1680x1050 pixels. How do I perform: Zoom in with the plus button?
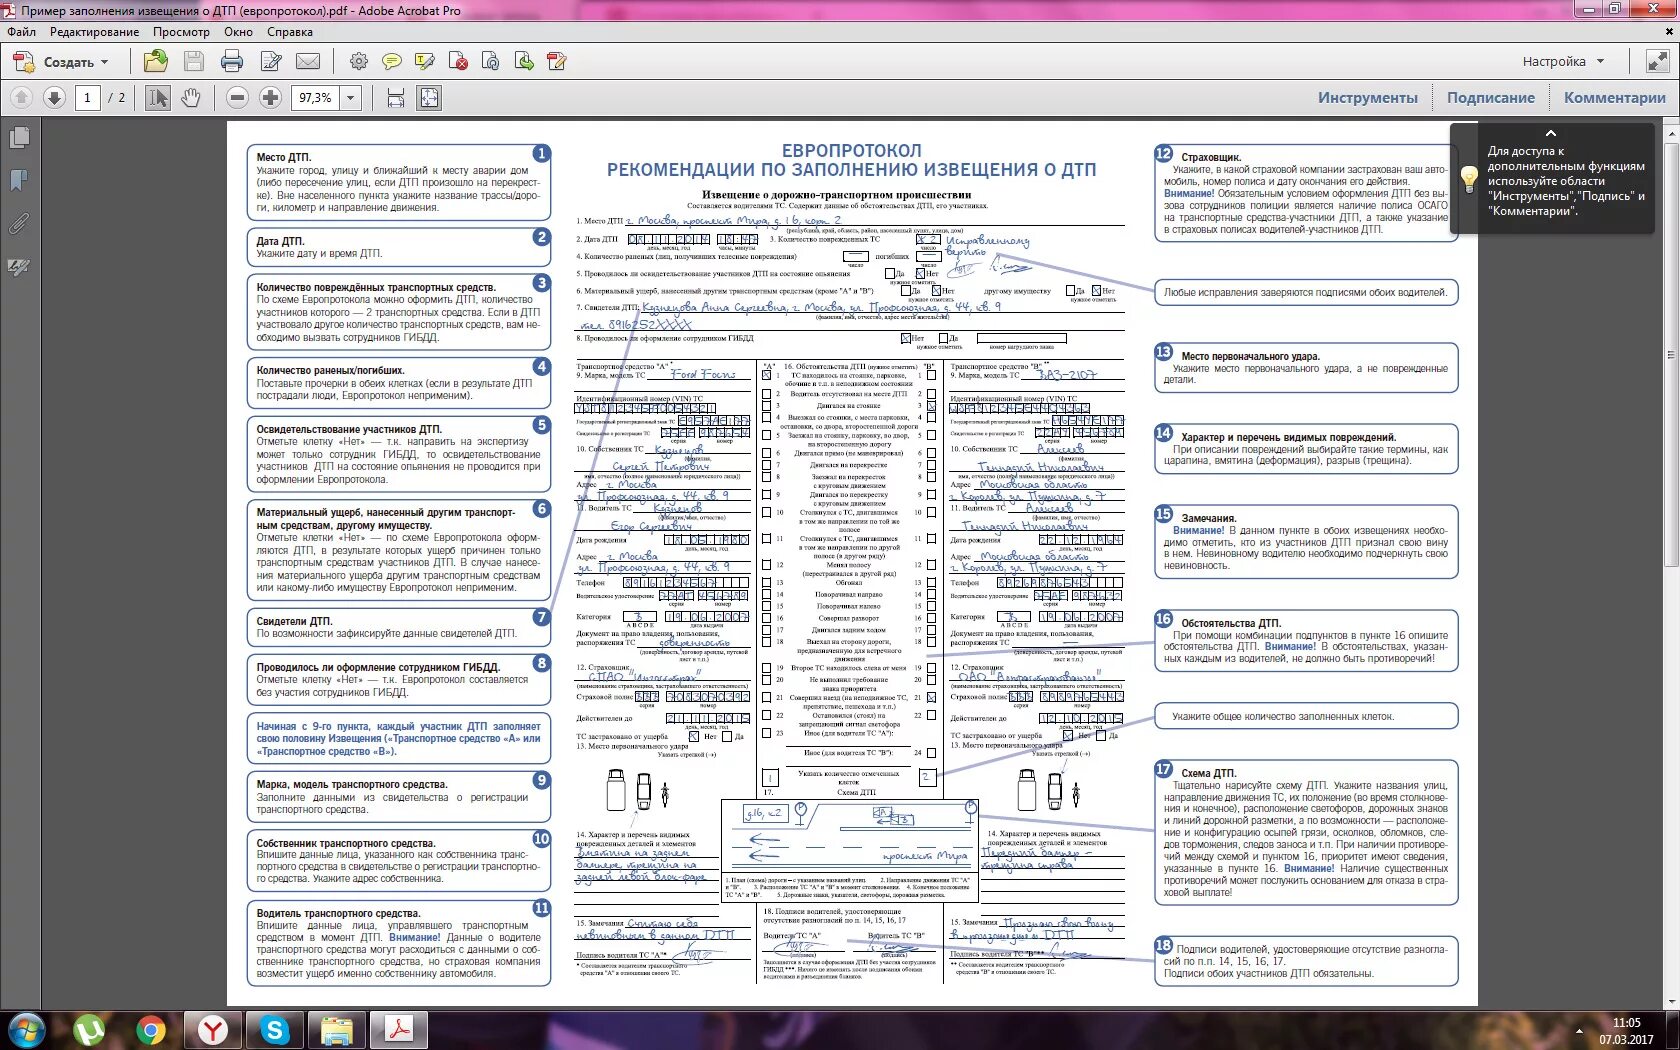pos(270,98)
